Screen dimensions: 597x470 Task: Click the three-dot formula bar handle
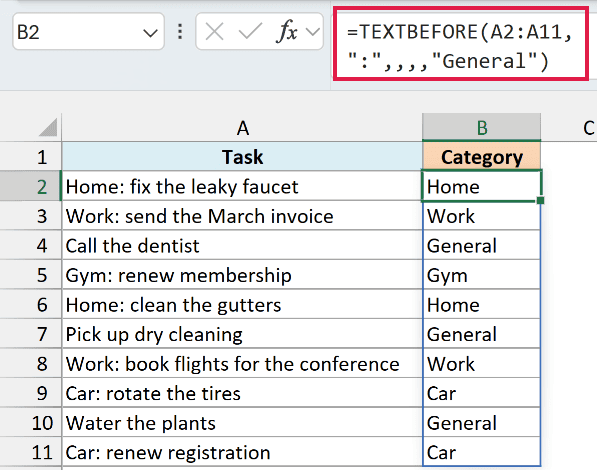pyautogui.click(x=180, y=32)
